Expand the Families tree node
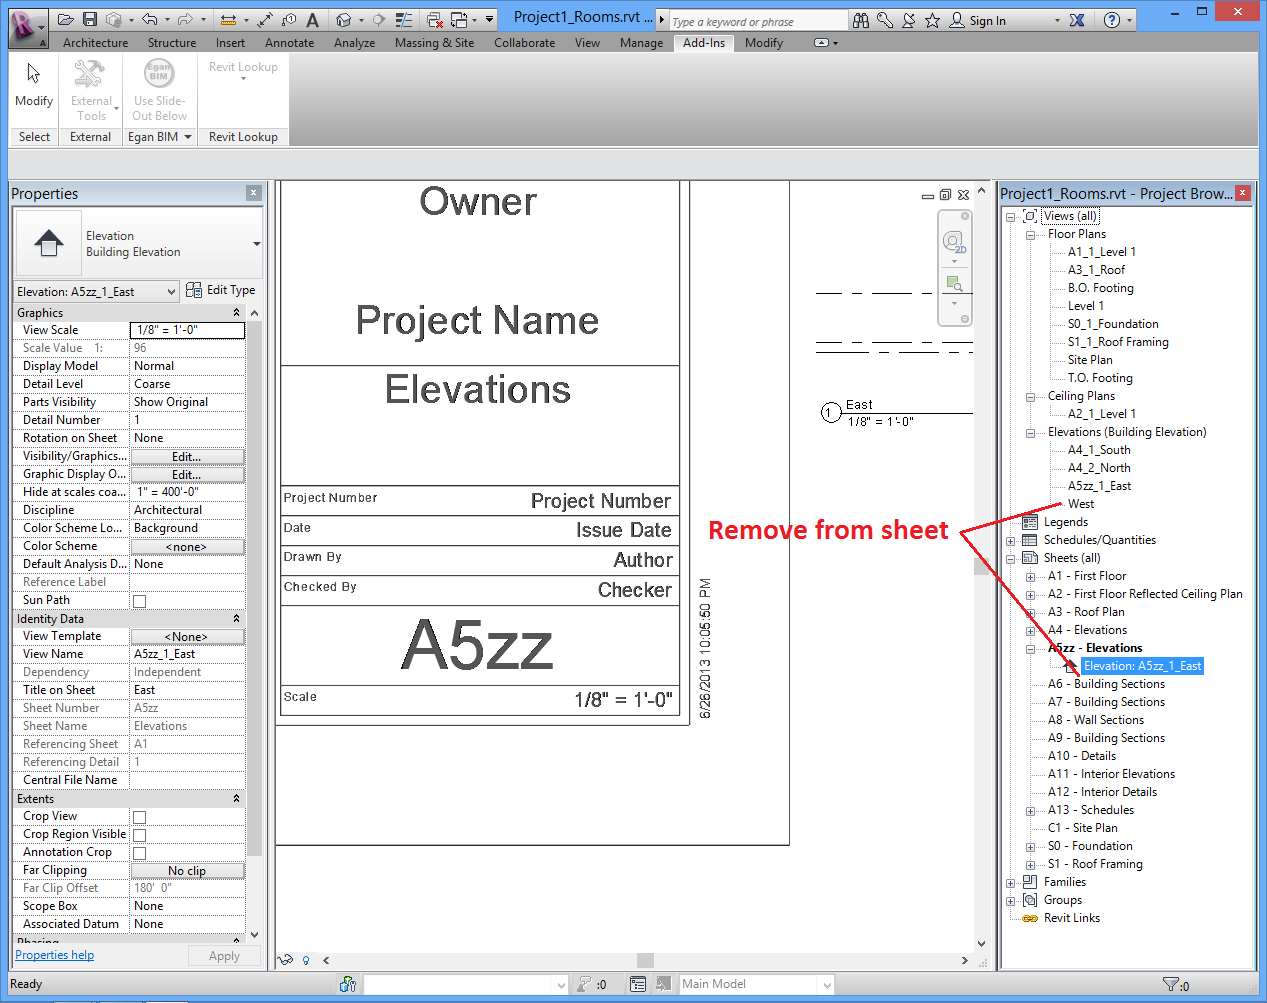This screenshot has width=1267, height=1003. 1011,883
